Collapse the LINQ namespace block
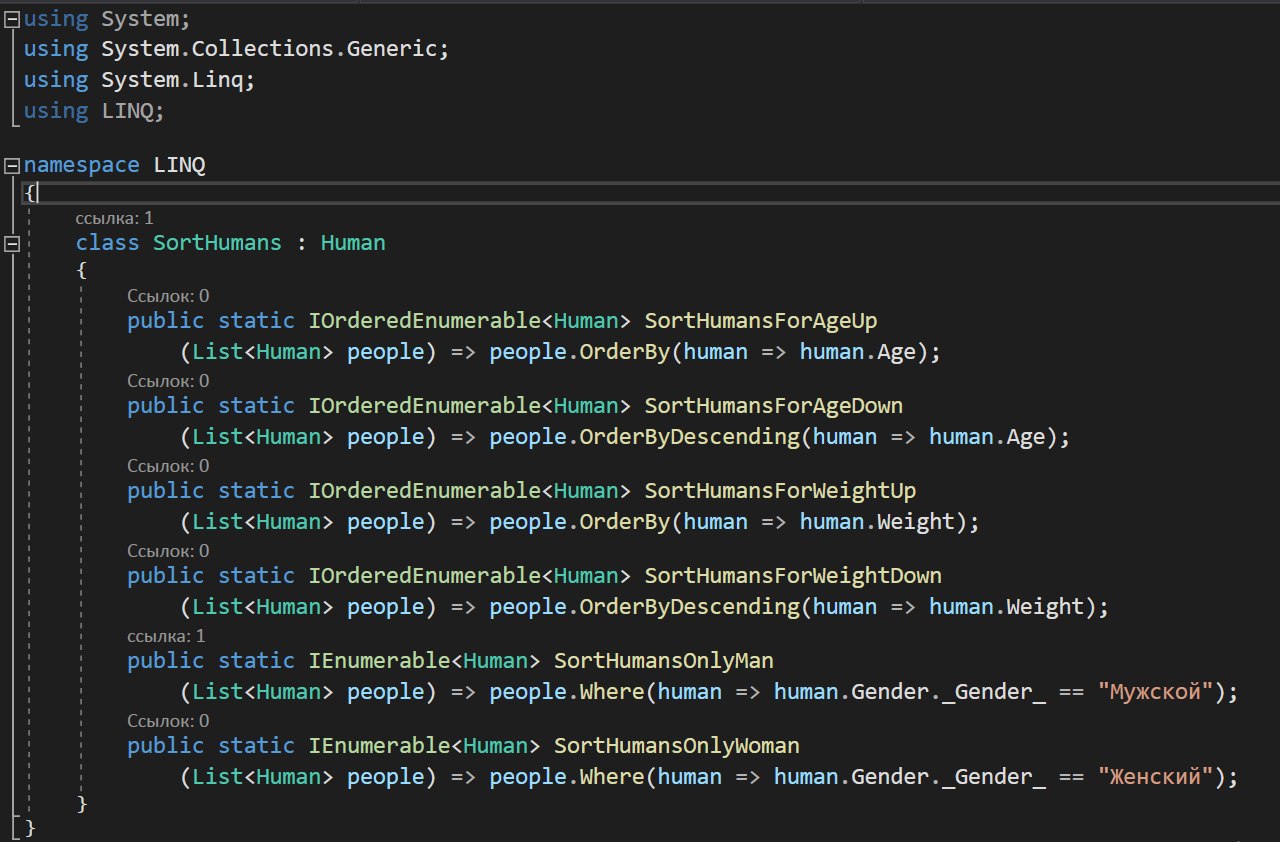The width and height of the screenshot is (1280, 842). (x=11, y=165)
